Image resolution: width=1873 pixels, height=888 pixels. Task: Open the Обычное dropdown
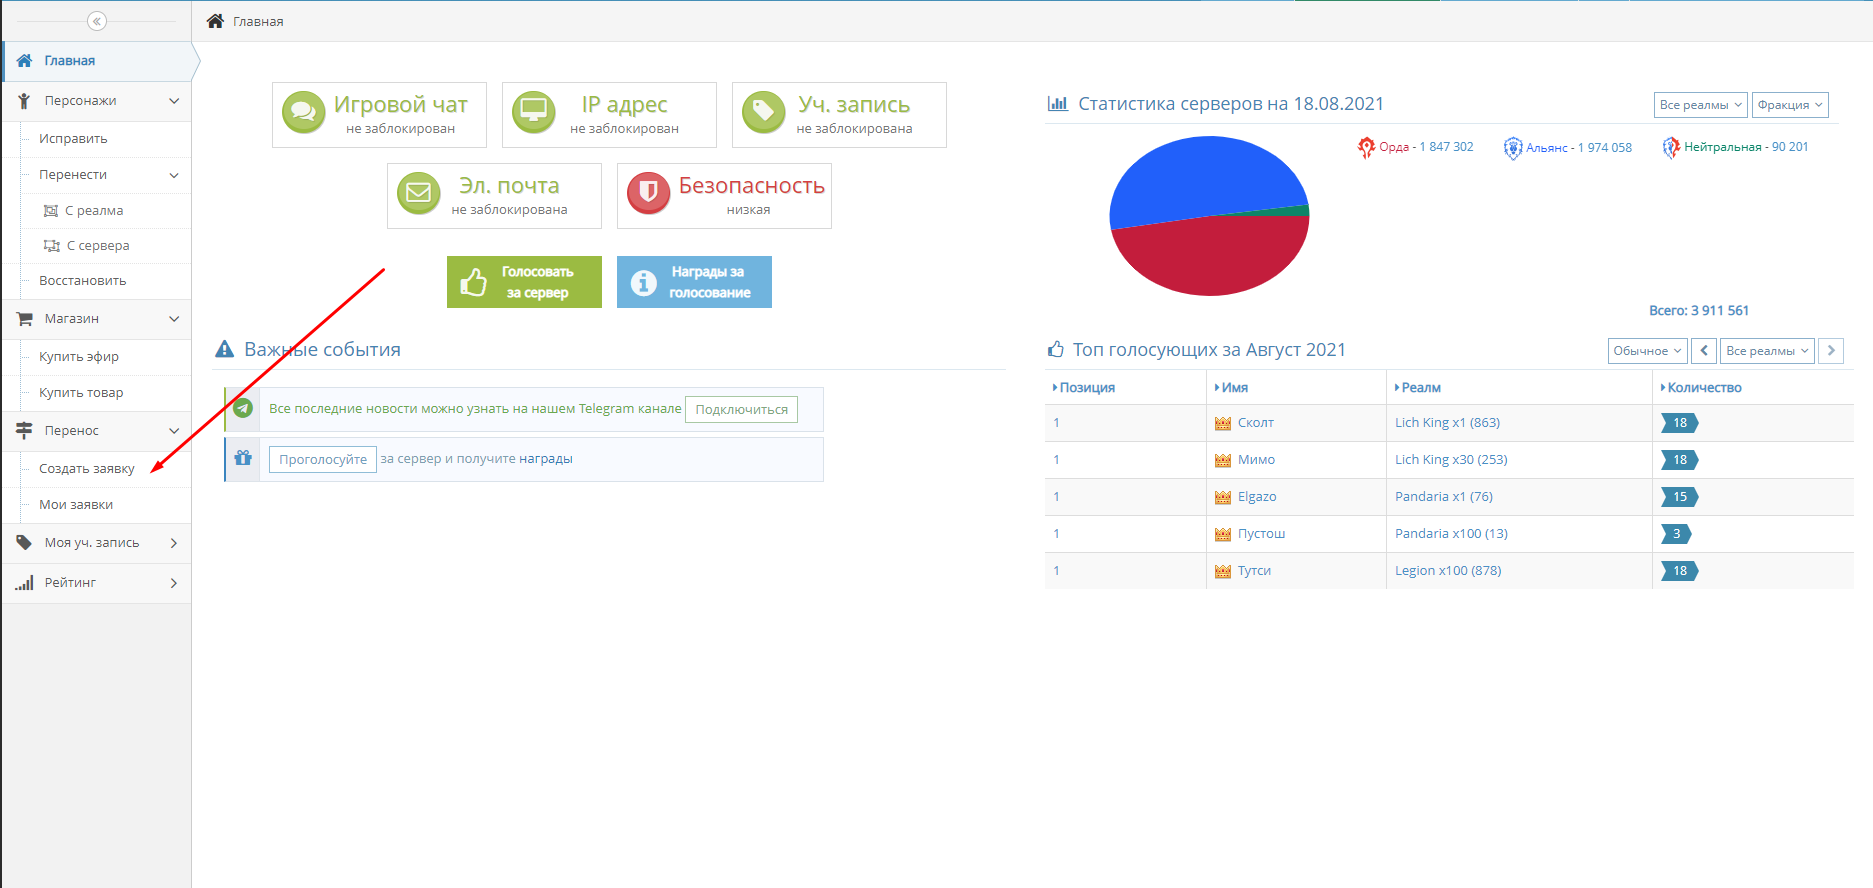(x=1648, y=351)
